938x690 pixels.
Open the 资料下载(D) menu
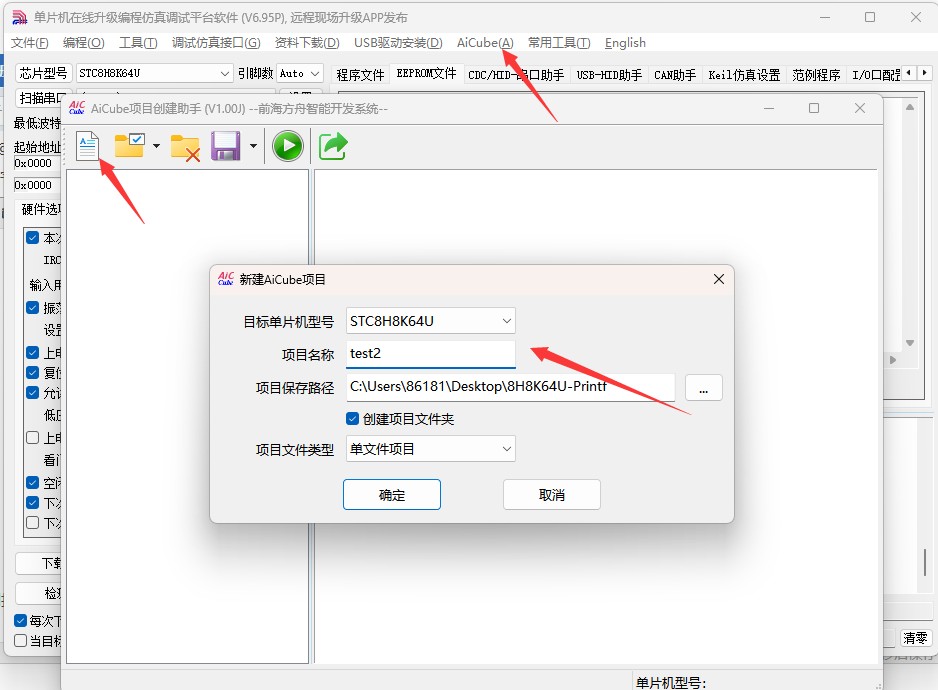click(x=307, y=42)
